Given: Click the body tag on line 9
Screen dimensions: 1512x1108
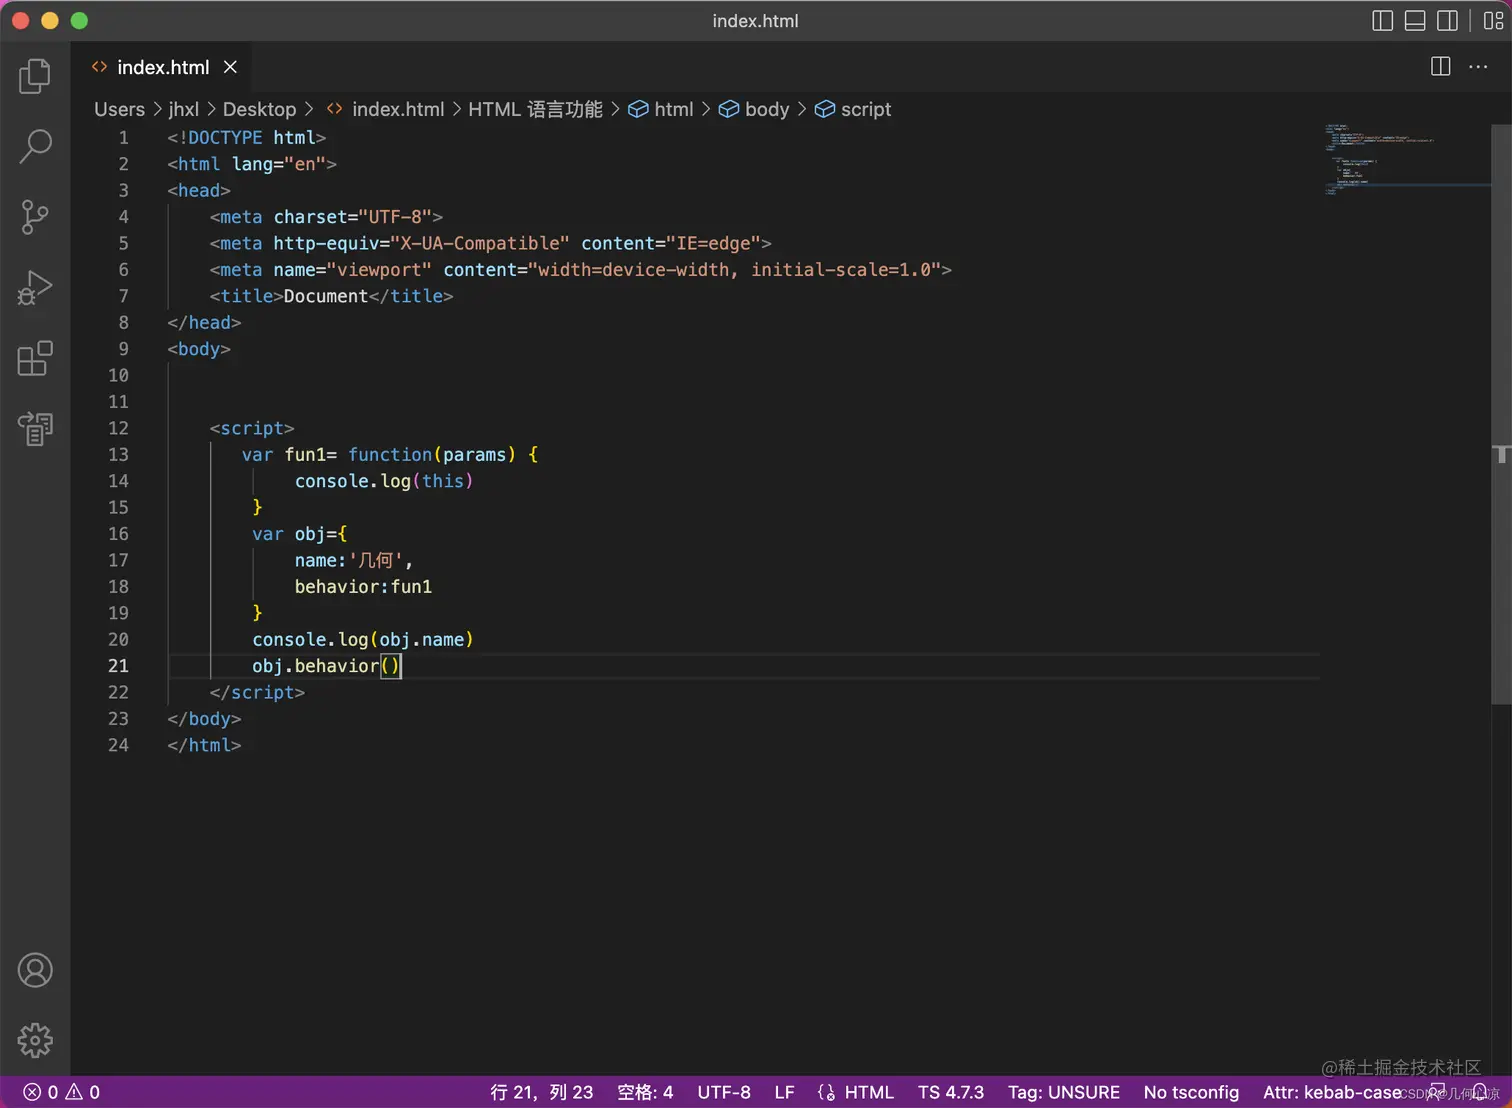Looking at the screenshot, I should (199, 349).
